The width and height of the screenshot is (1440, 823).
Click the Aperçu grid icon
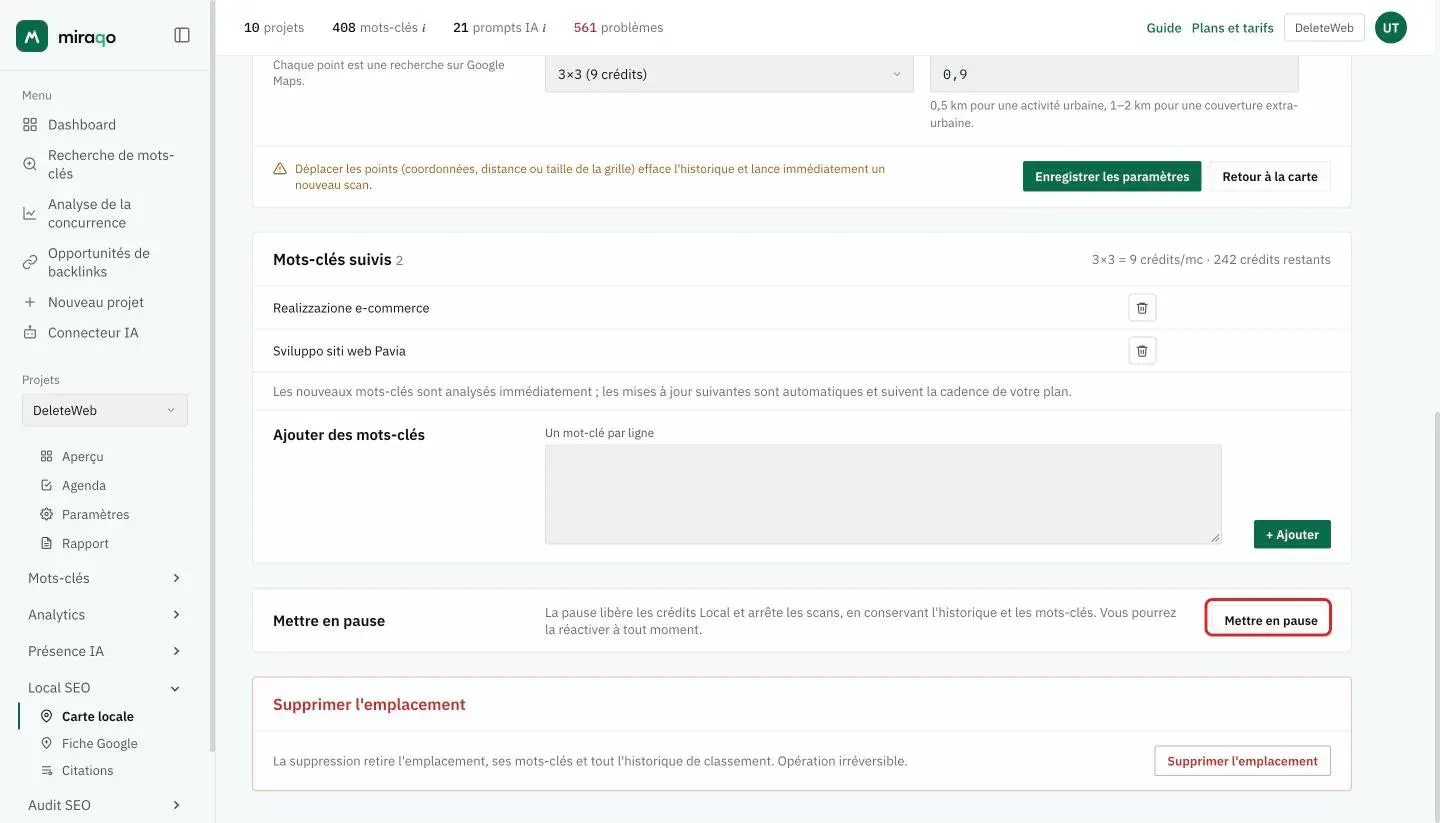[46, 456]
